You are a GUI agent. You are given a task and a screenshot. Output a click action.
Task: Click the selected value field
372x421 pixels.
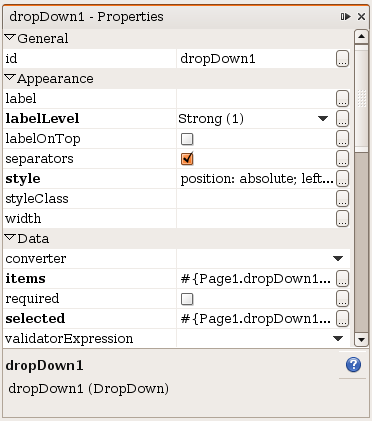(256, 319)
